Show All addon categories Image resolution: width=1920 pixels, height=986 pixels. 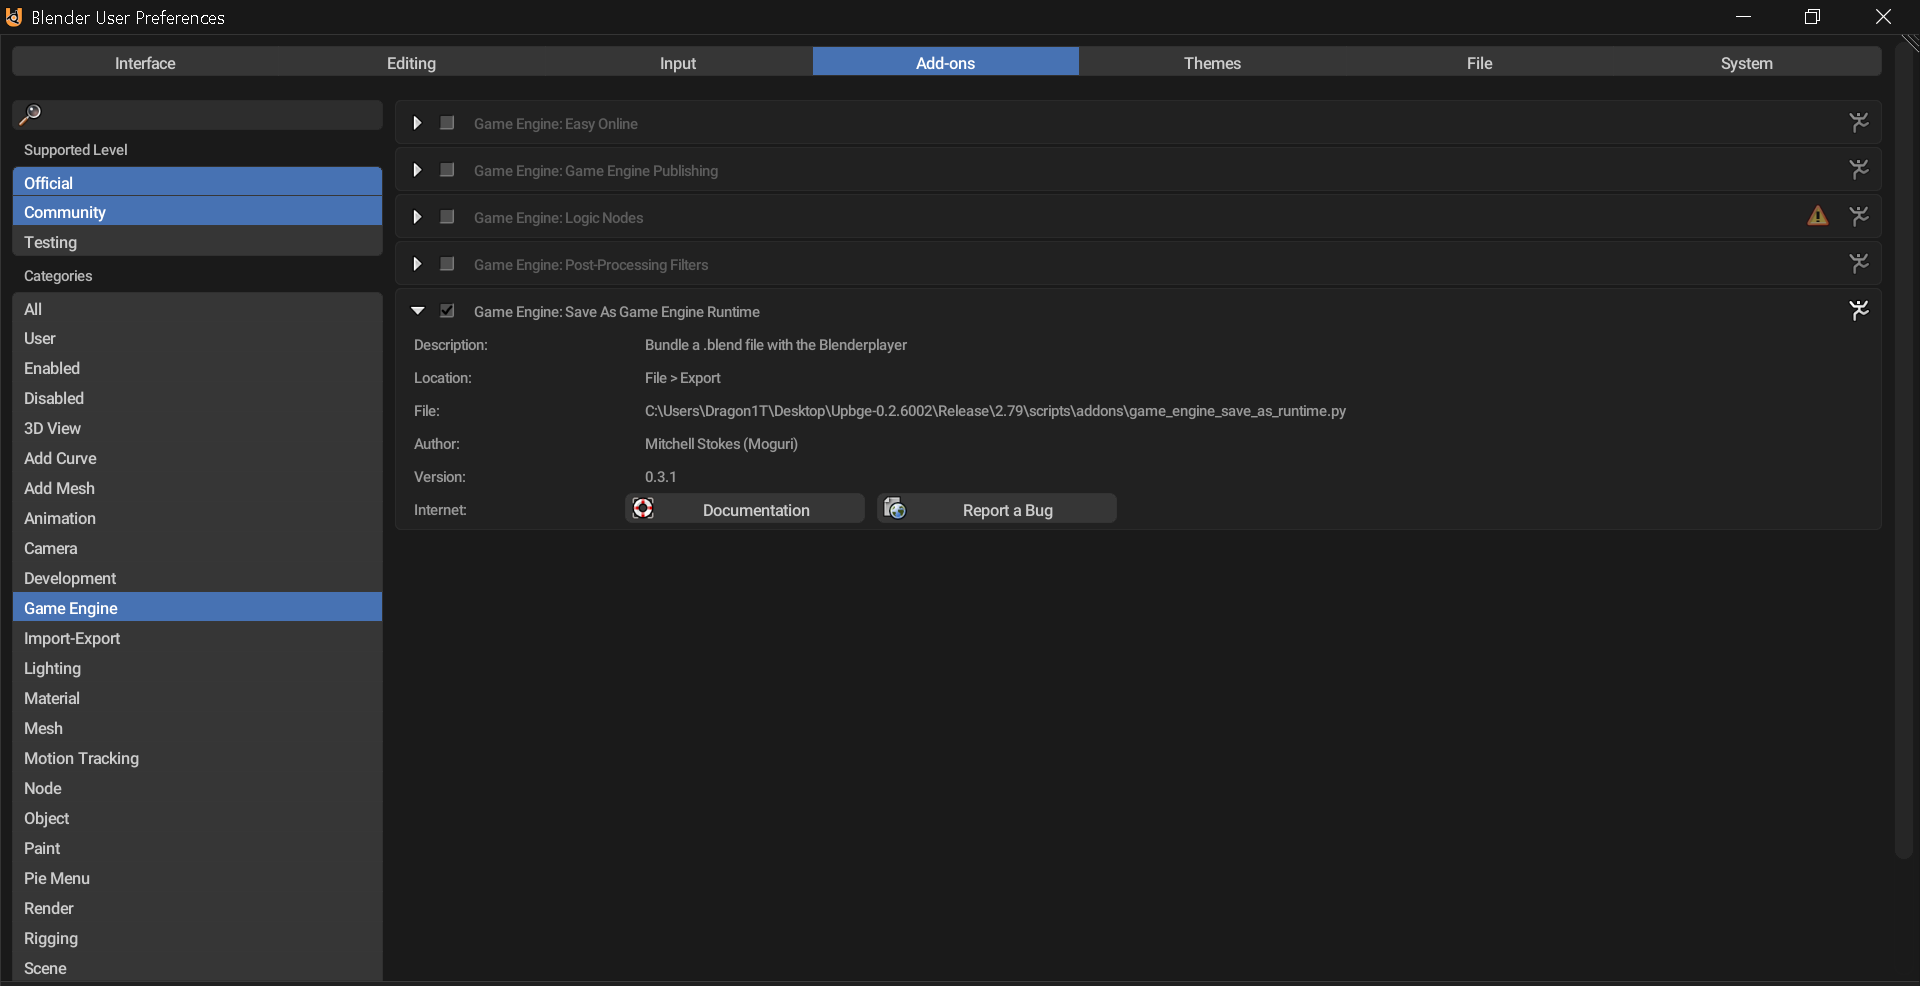click(x=197, y=309)
